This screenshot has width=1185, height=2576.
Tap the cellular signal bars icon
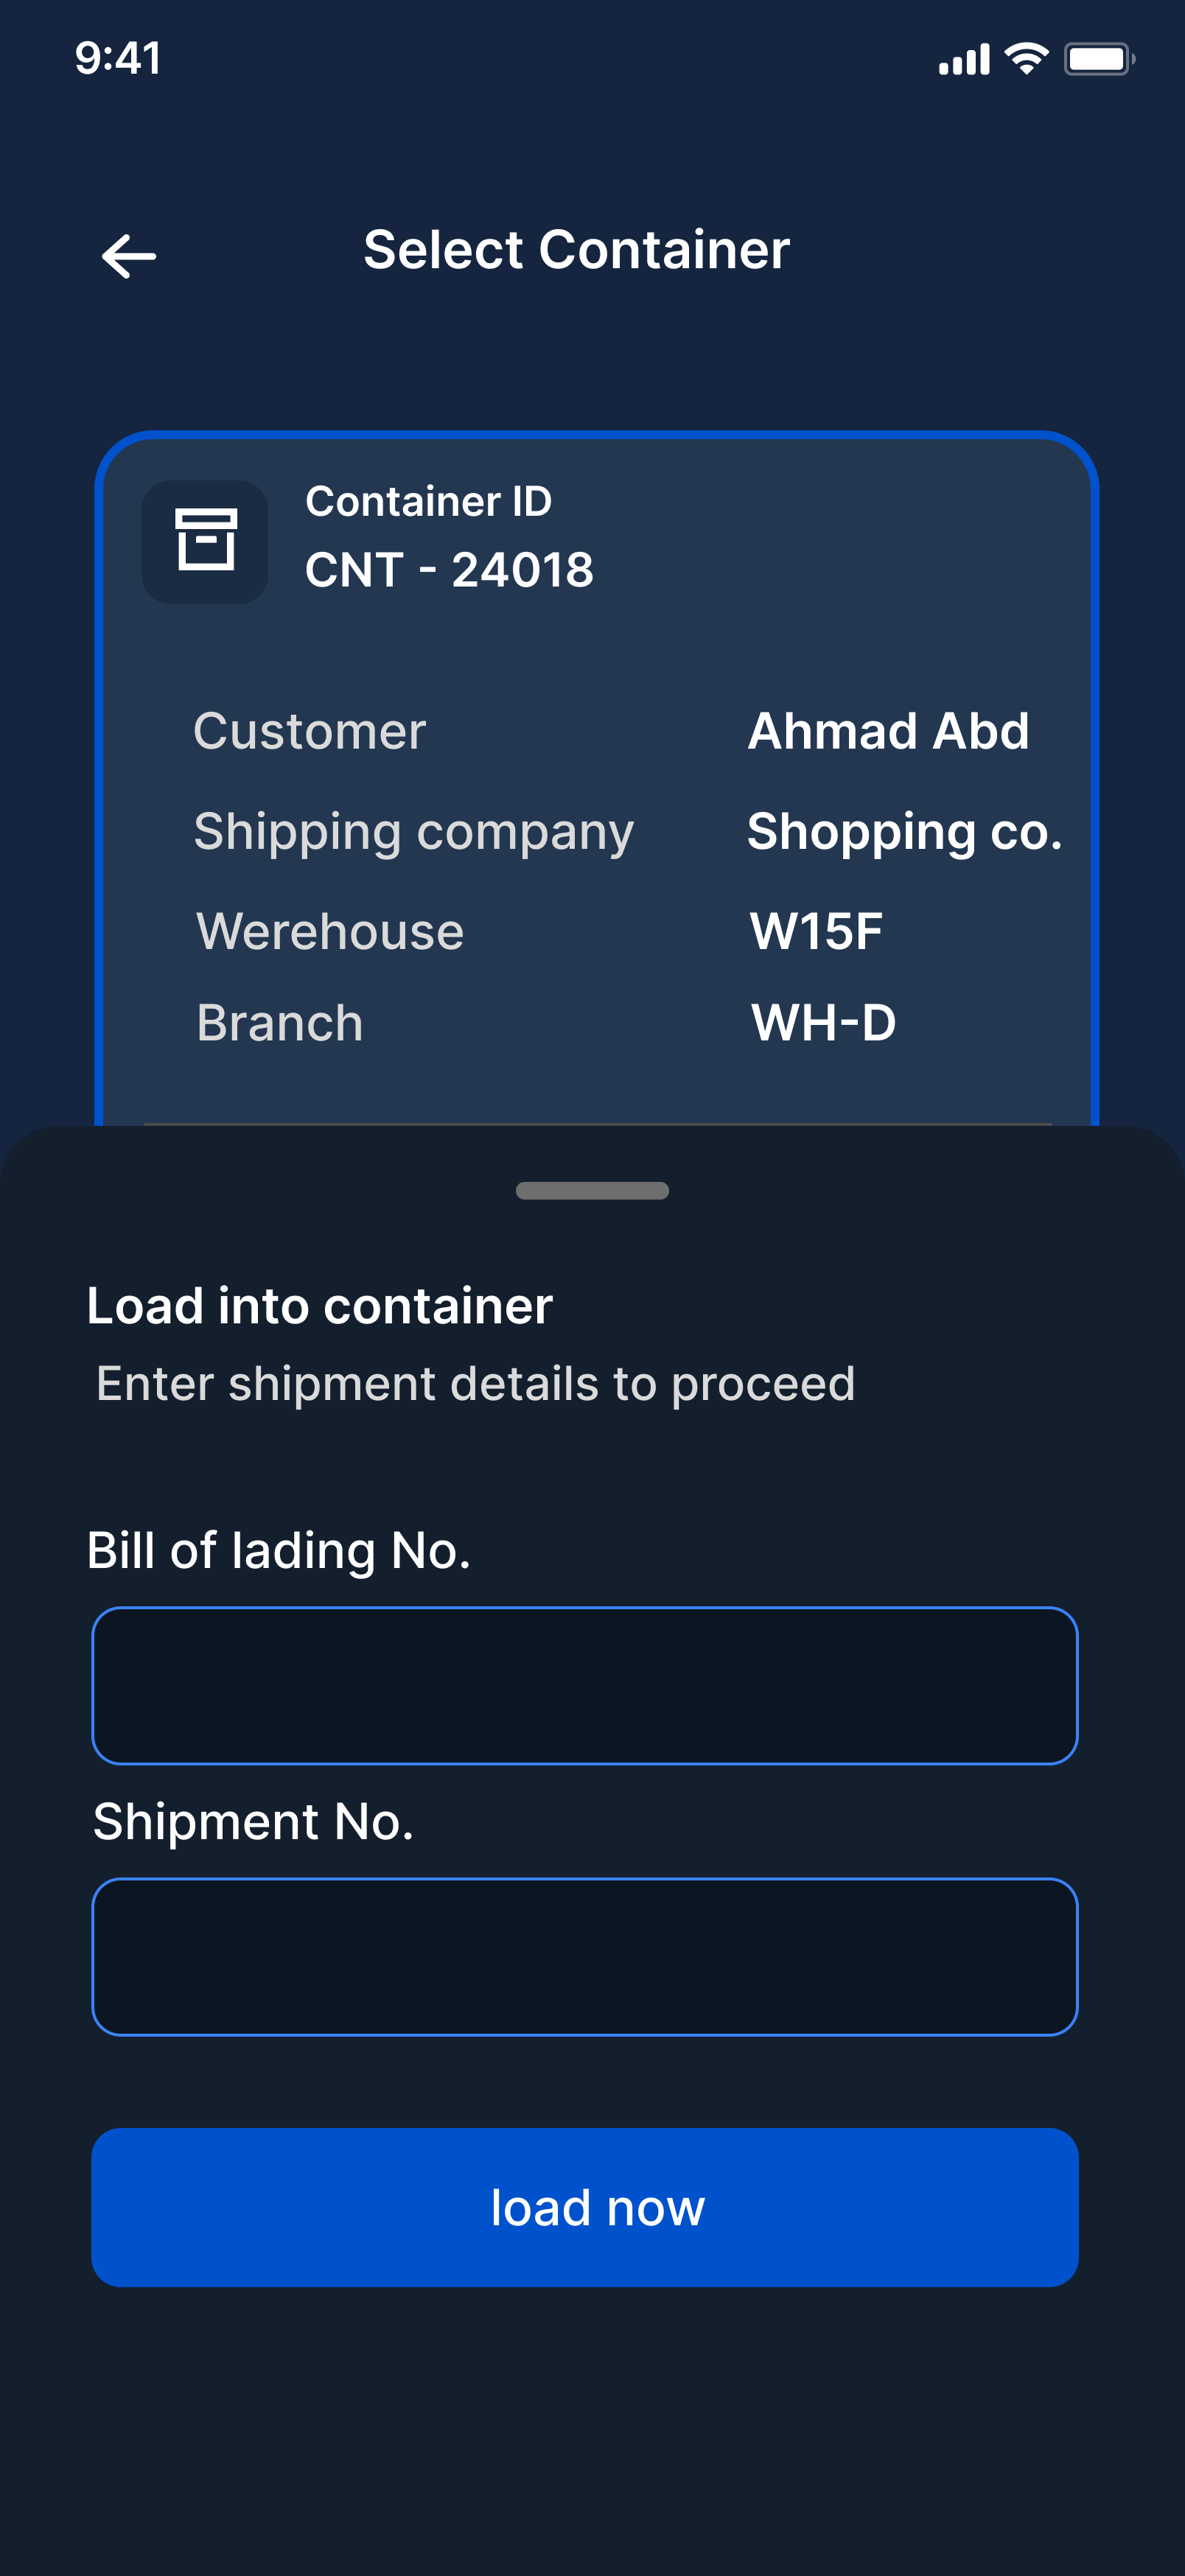[x=964, y=59]
